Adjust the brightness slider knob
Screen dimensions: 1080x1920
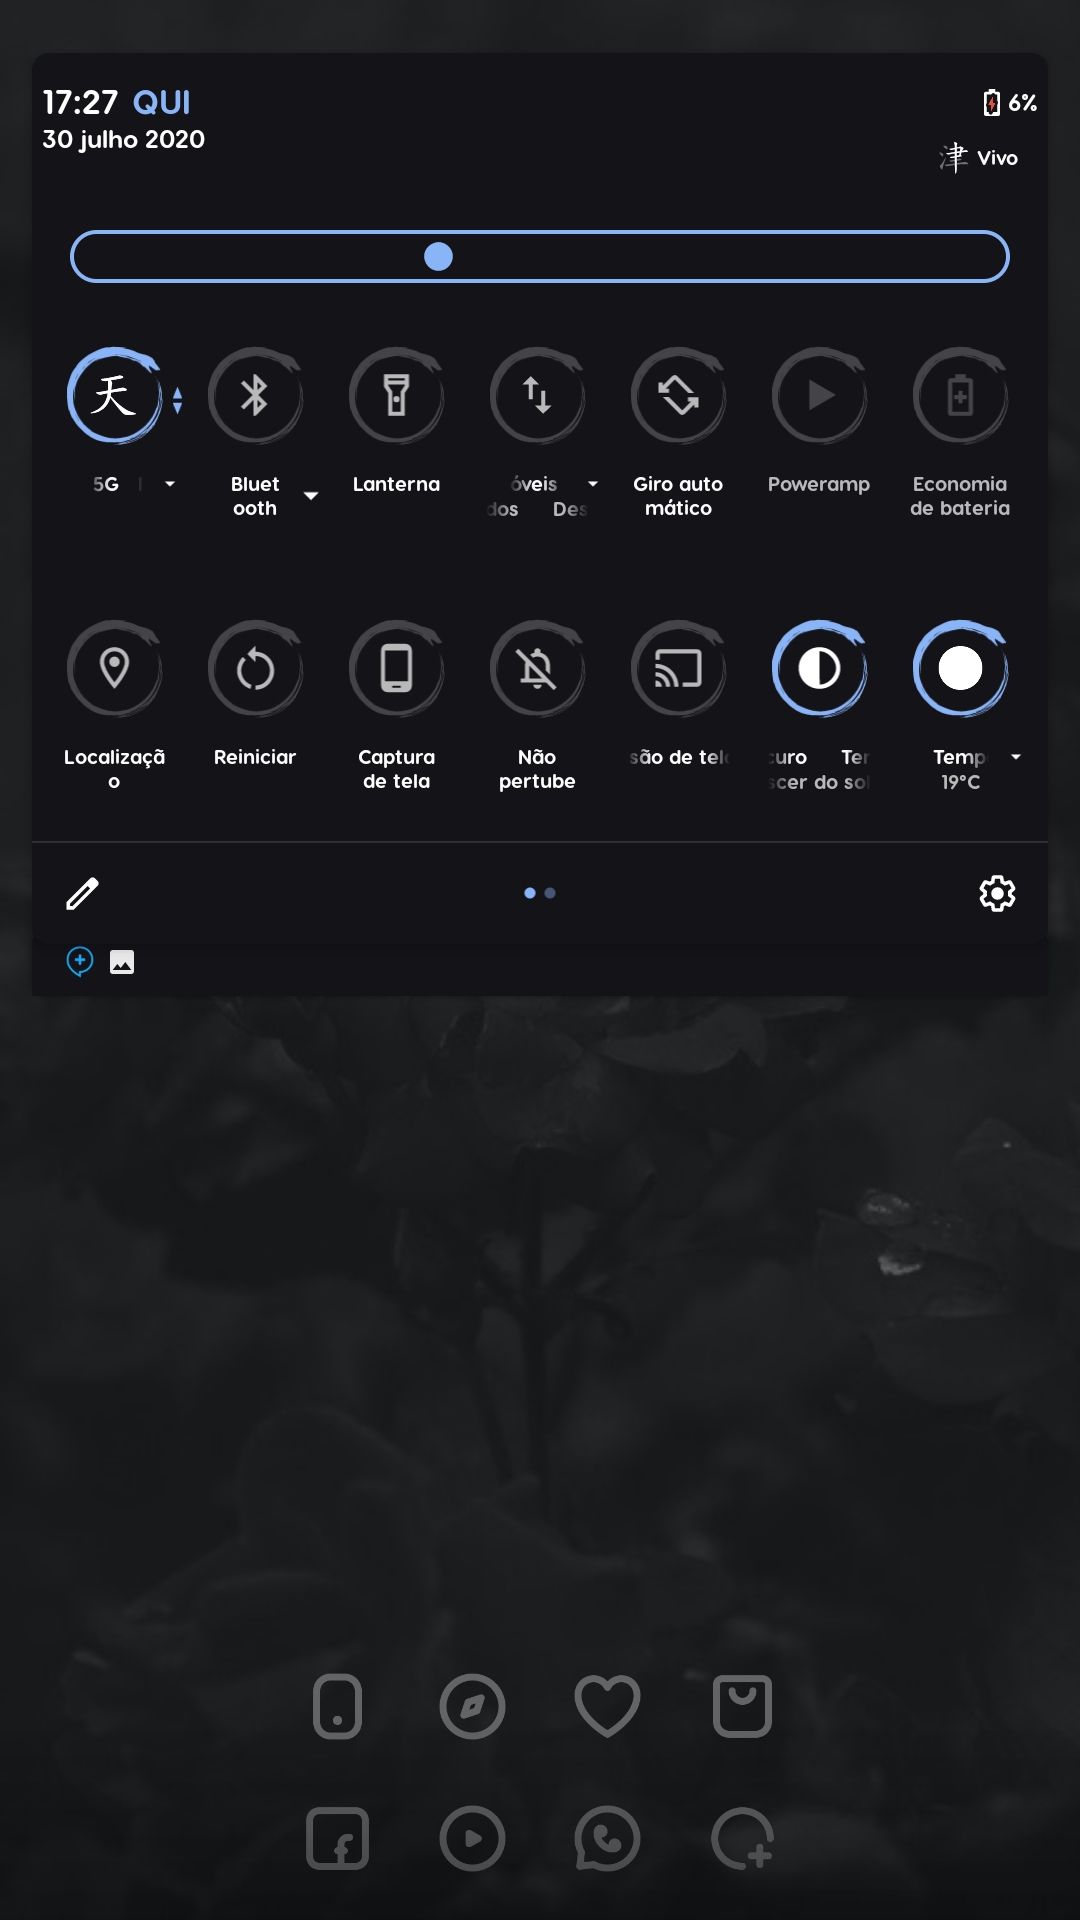coord(438,257)
